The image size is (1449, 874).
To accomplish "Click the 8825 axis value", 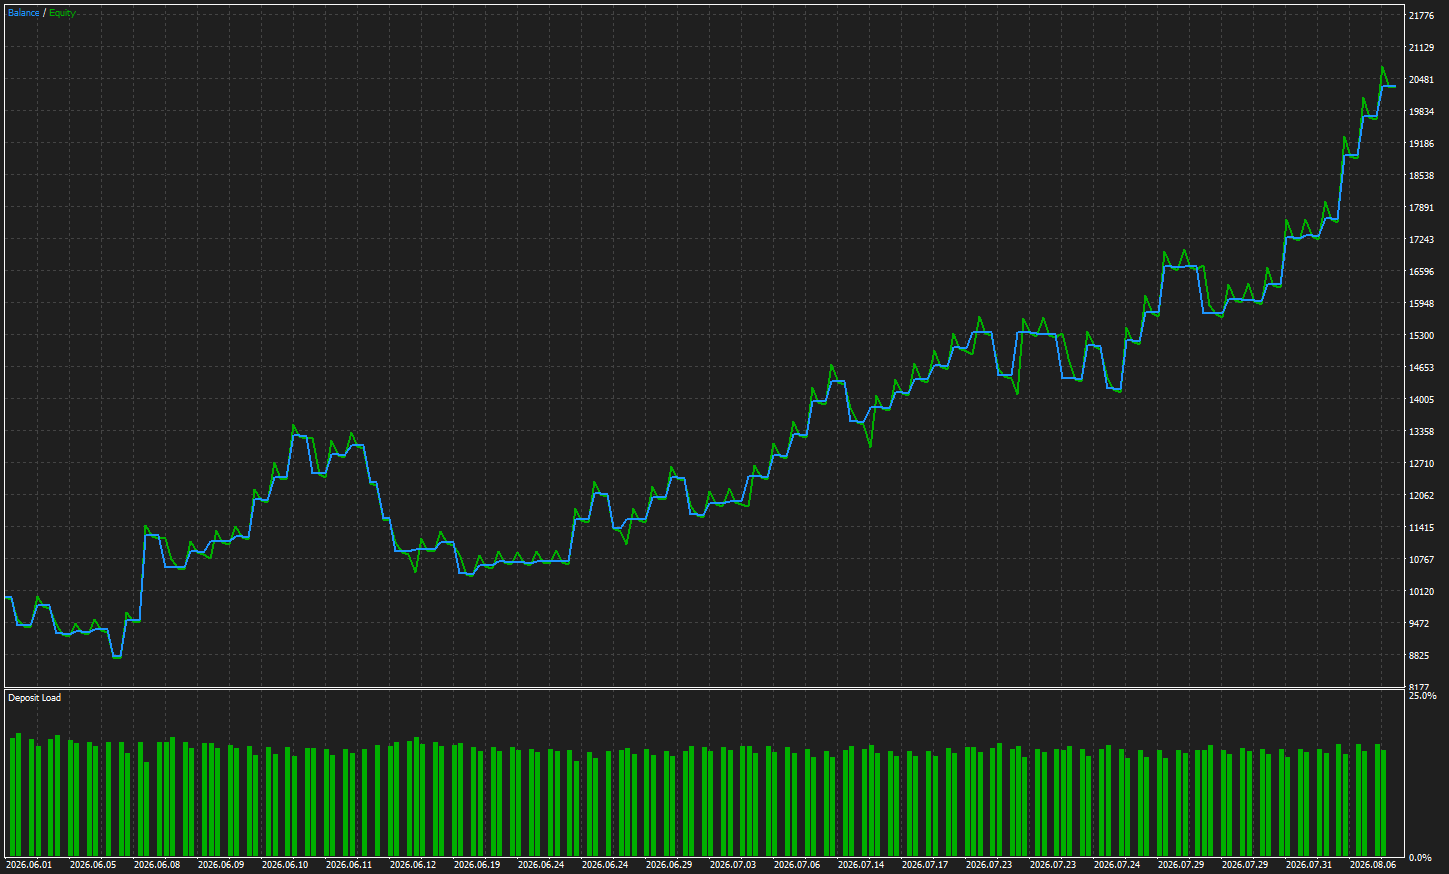I will 1419,656.
